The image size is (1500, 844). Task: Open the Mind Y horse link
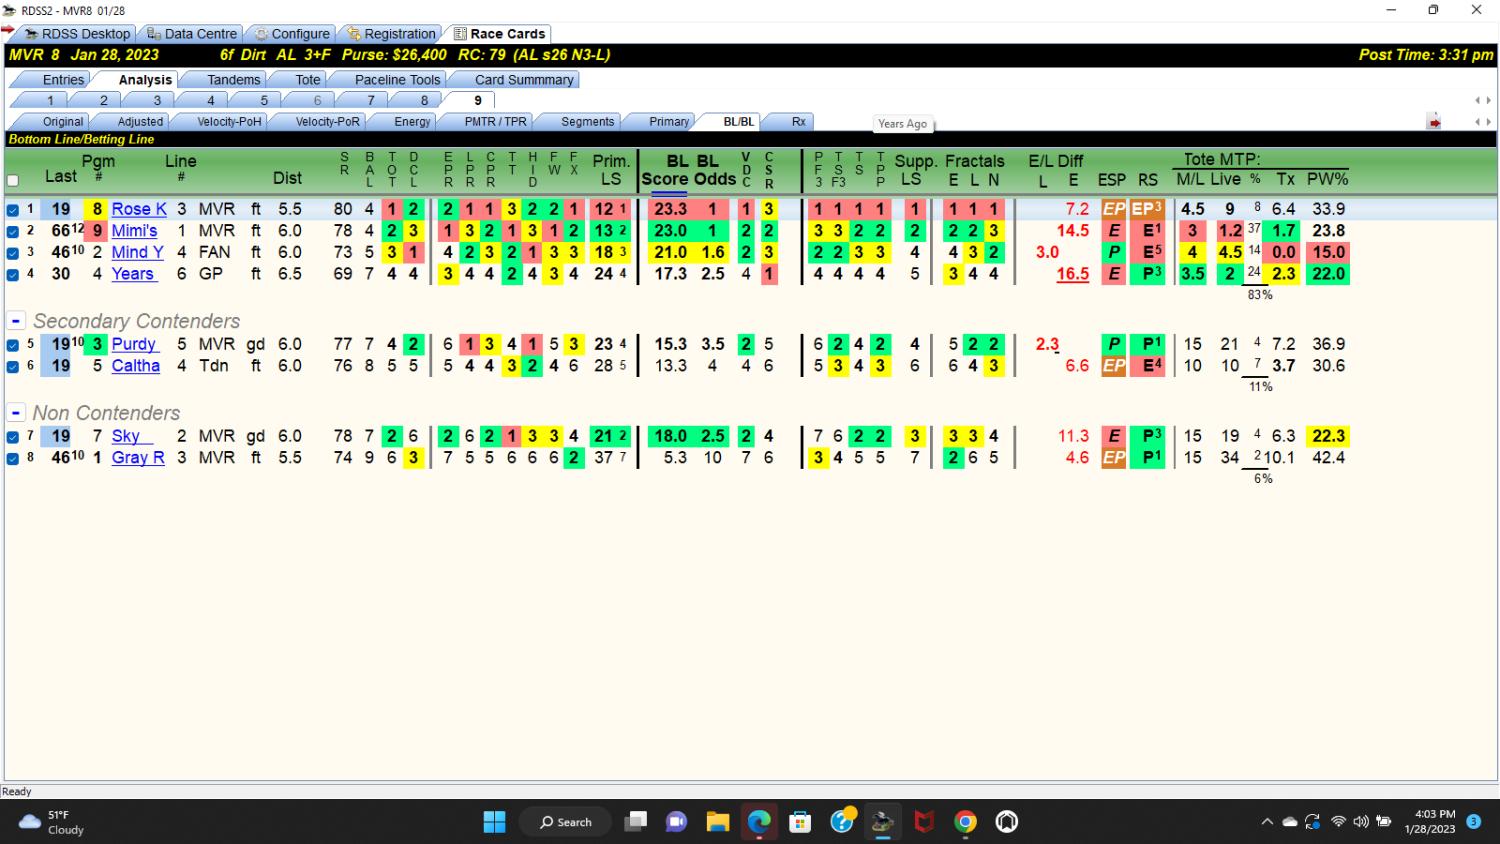(137, 252)
